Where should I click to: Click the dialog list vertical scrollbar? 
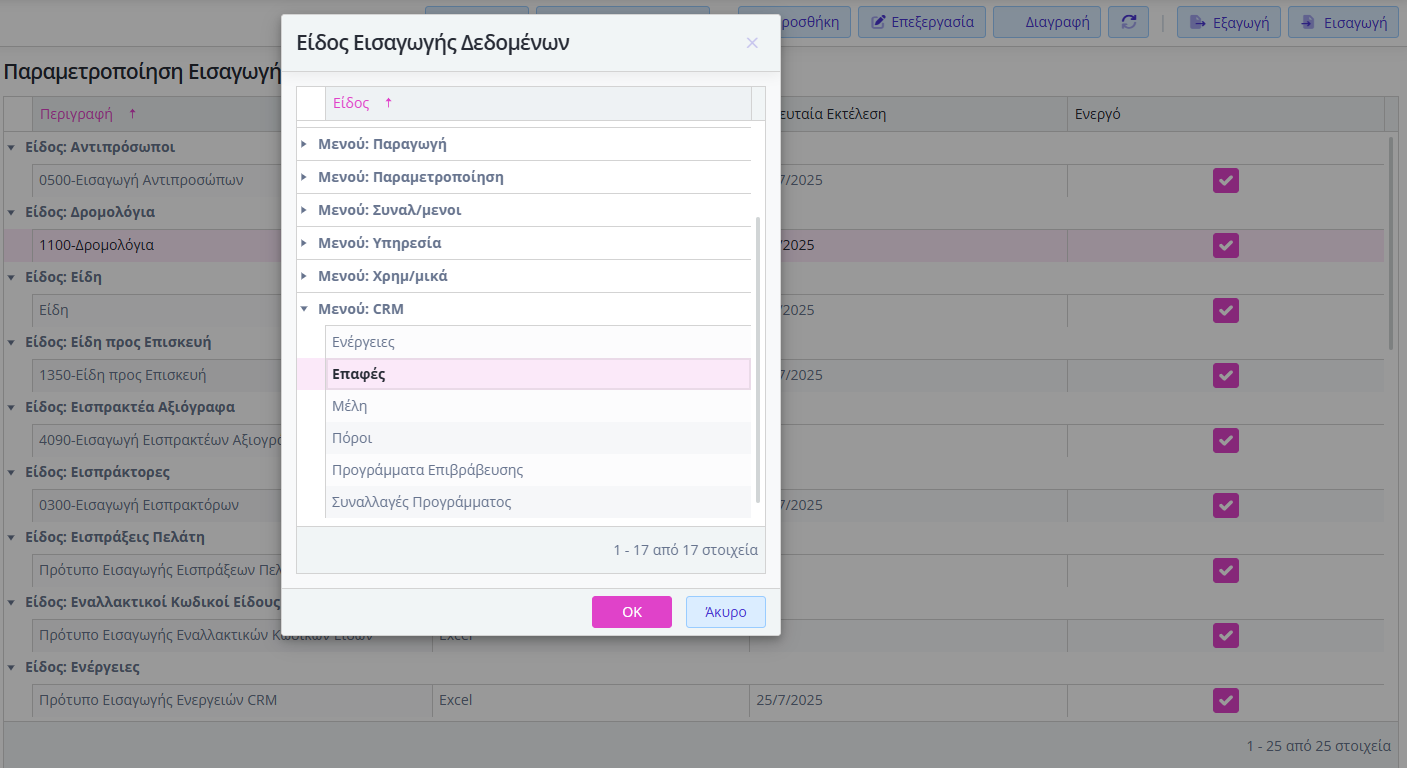coord(758,360)
